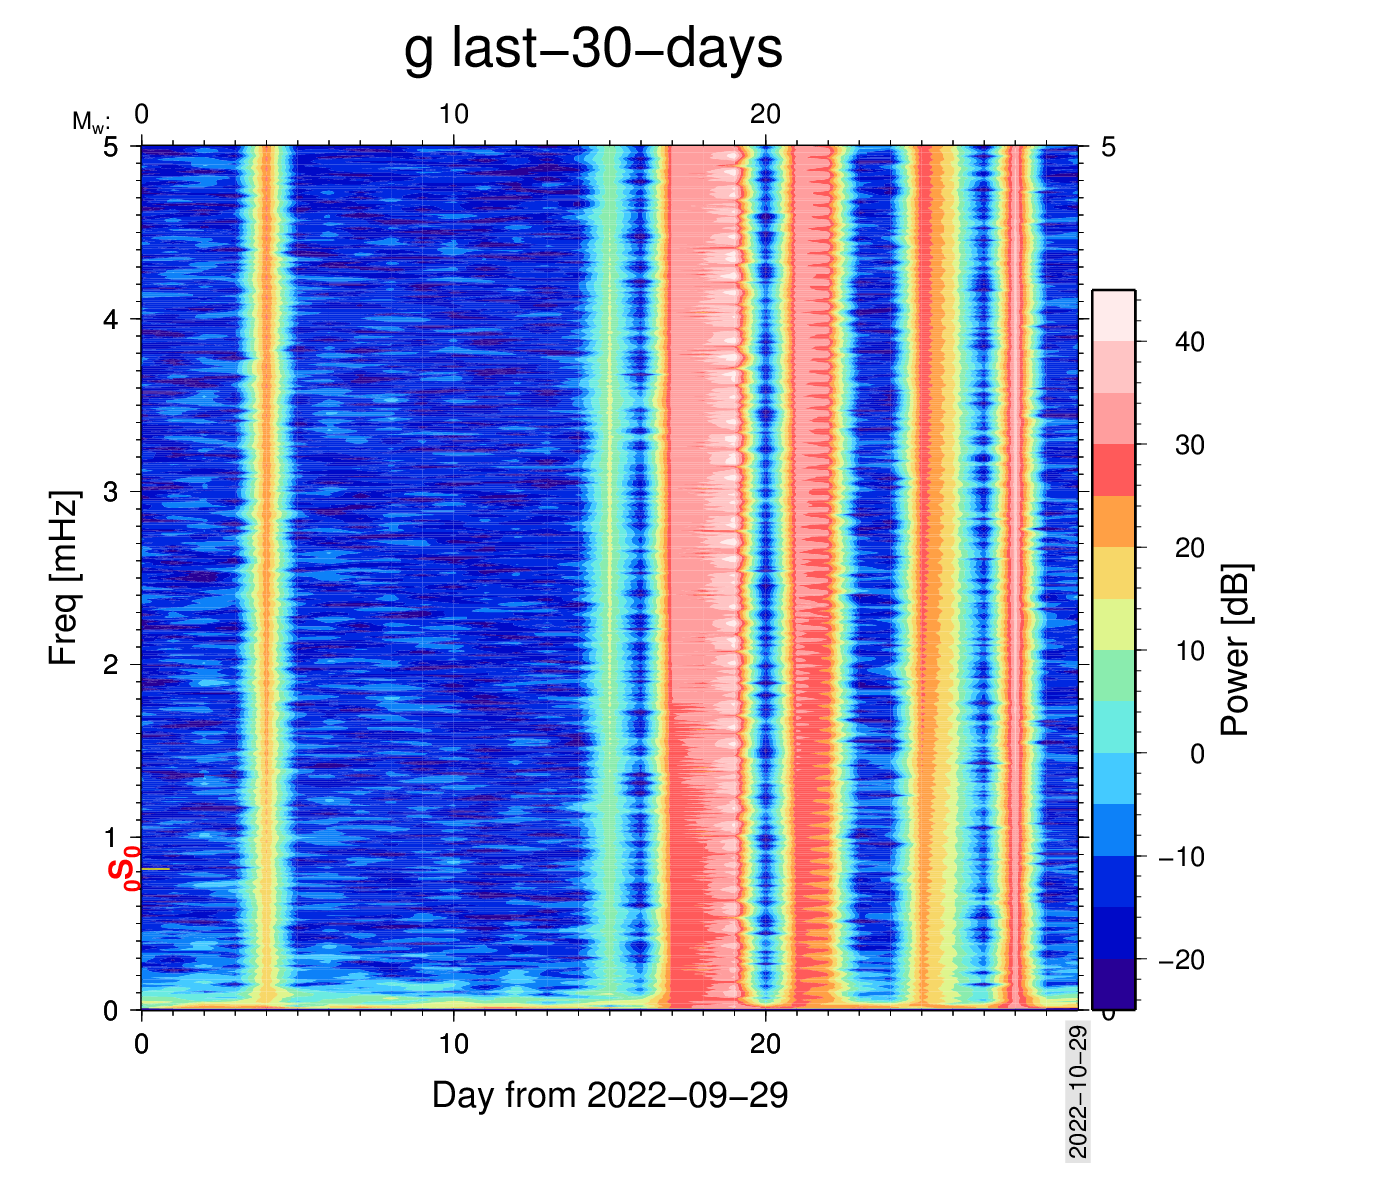The width and height of the screenshot is (1400, 1190).
Task: Select the orange colorbar swatch above 20
Action: pyautogui.click(x=1113, y=521)
